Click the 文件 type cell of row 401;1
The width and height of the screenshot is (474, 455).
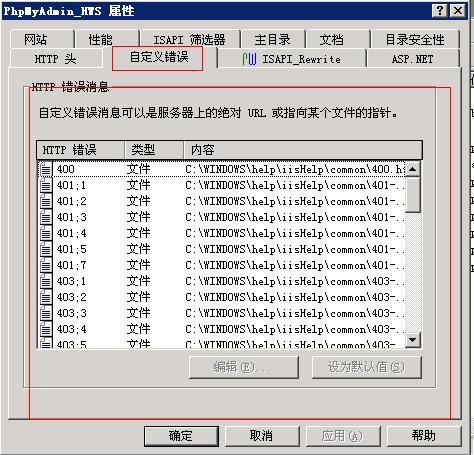click(x=138, y=185)
